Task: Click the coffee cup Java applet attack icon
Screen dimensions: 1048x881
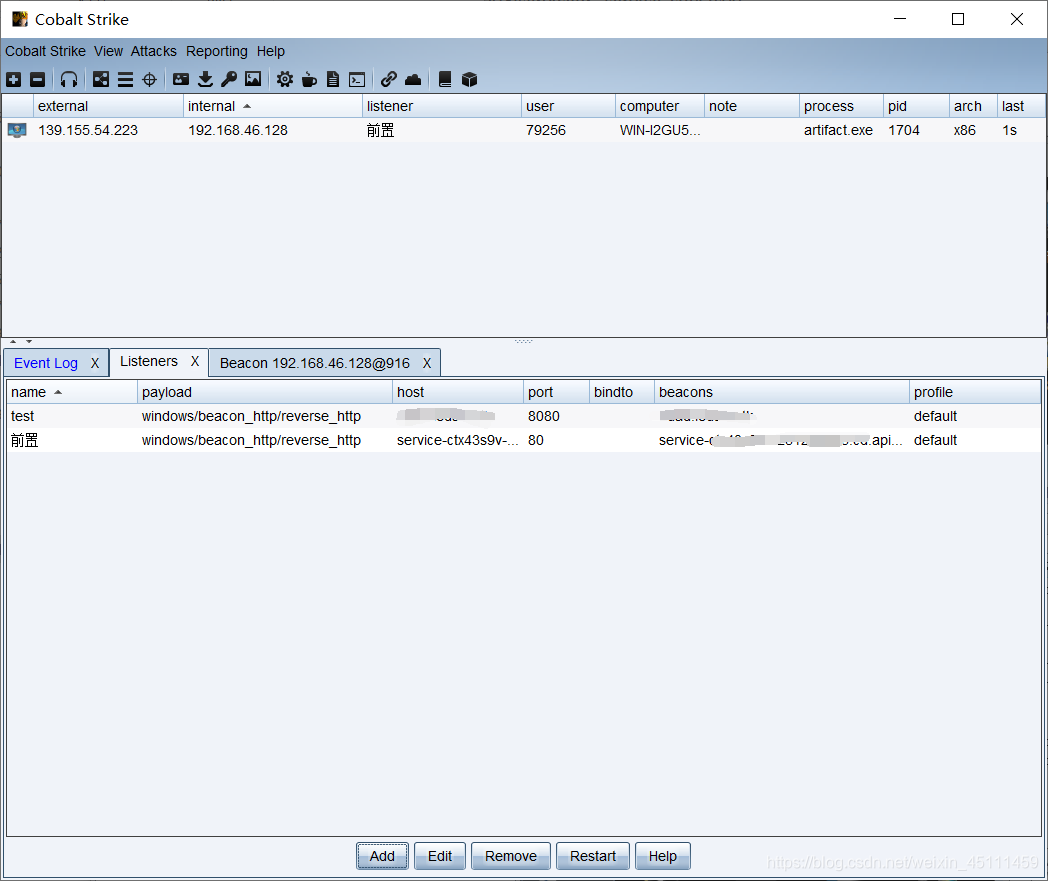Action: [x=309, y=80]
